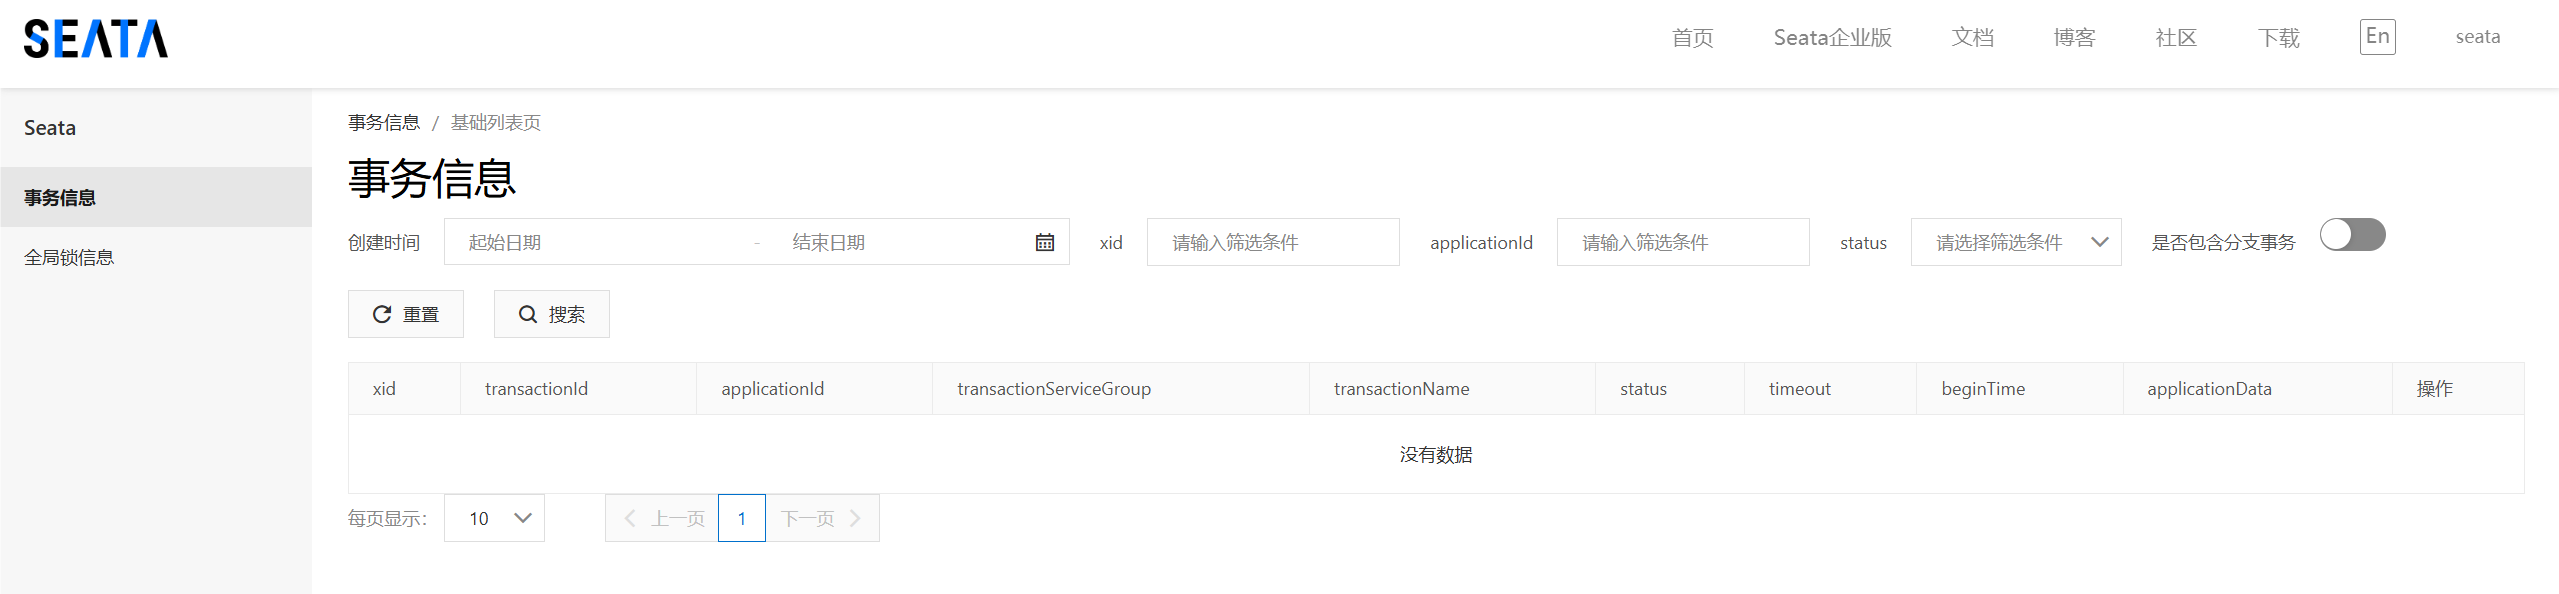Screen dimensions: 2559x594
Task: Open the 下载 page
Action: 2278,38
